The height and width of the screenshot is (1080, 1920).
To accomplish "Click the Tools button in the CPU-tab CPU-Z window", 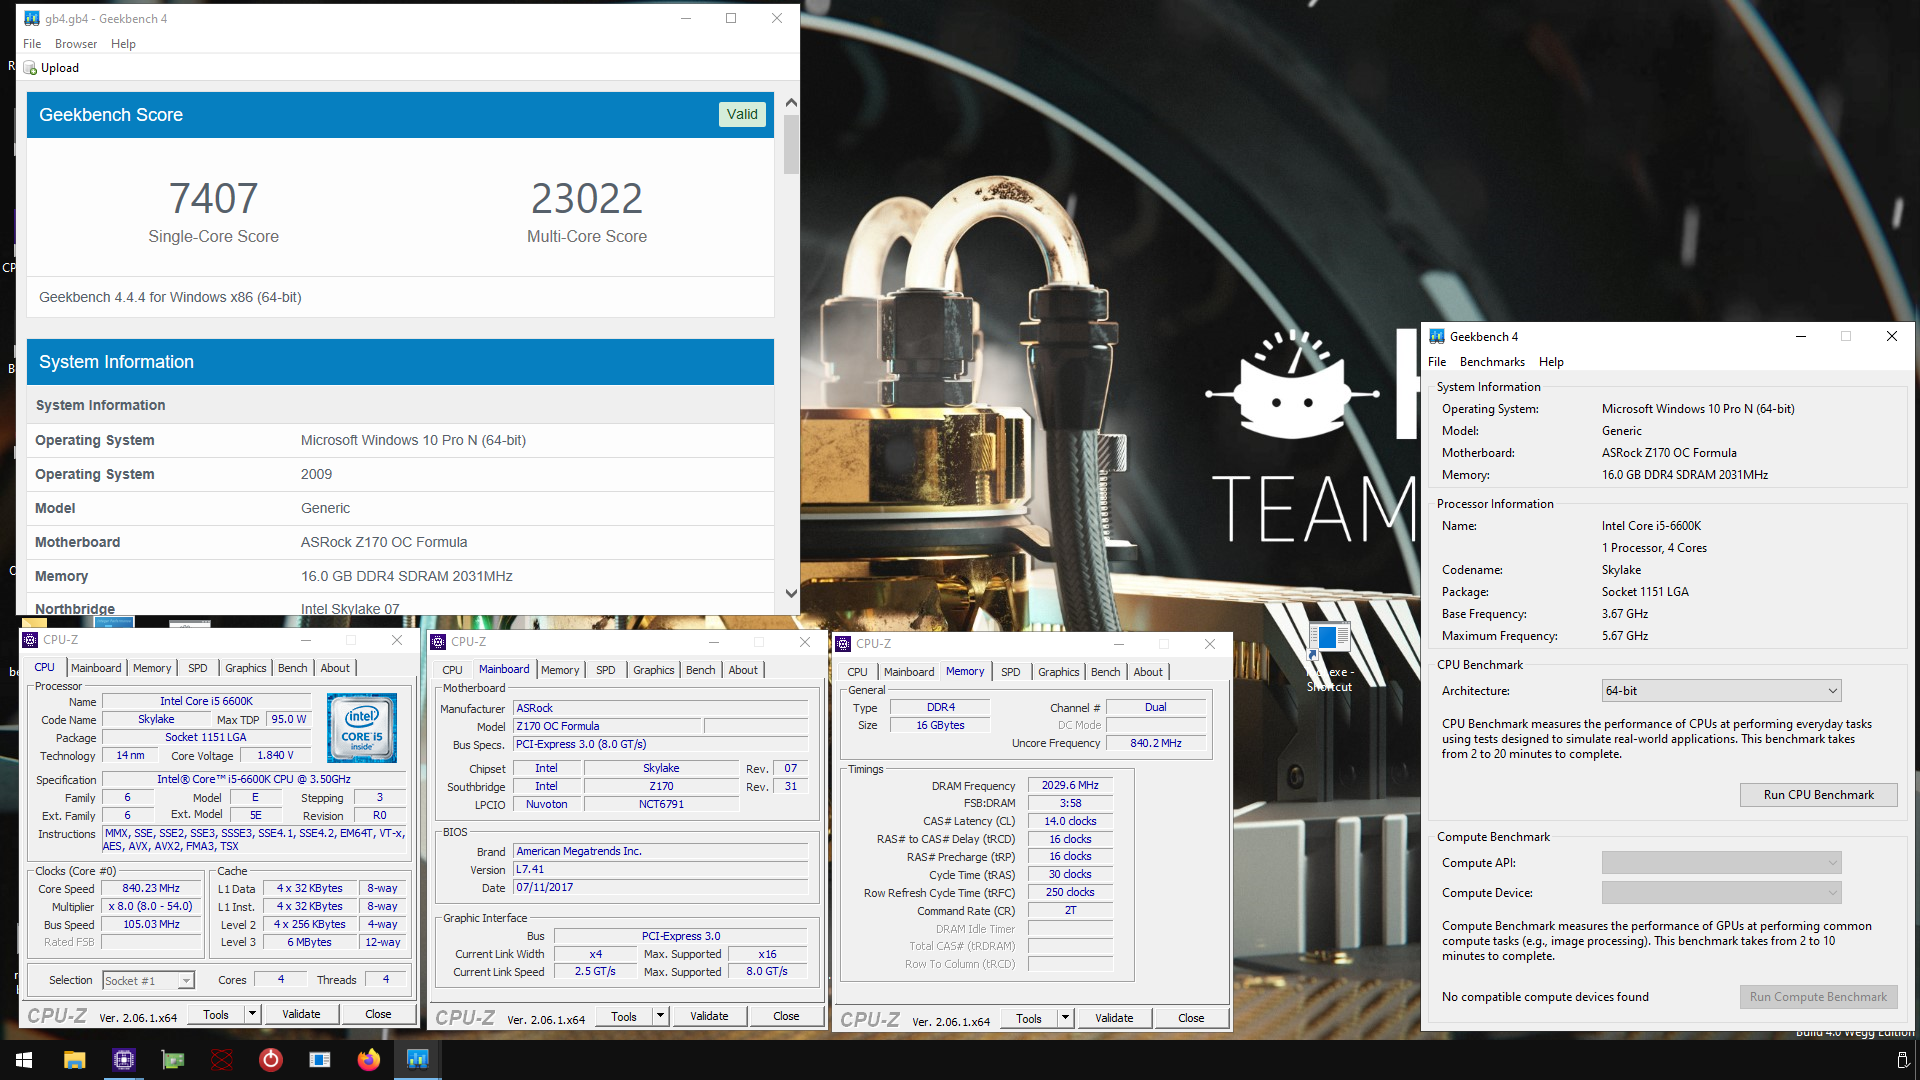I will (216, 1014).
